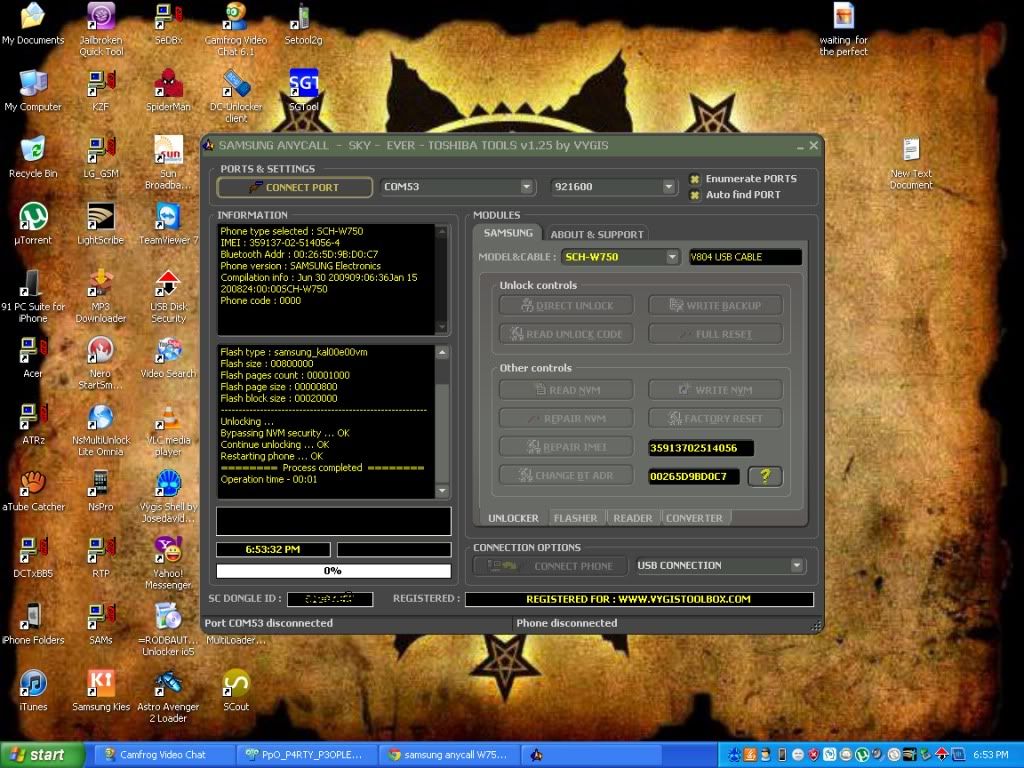Image resolution: width=1024 pixels, height=768 pixels.
Task: Open the Recycle Bin on the desktop
Action: 33,157
